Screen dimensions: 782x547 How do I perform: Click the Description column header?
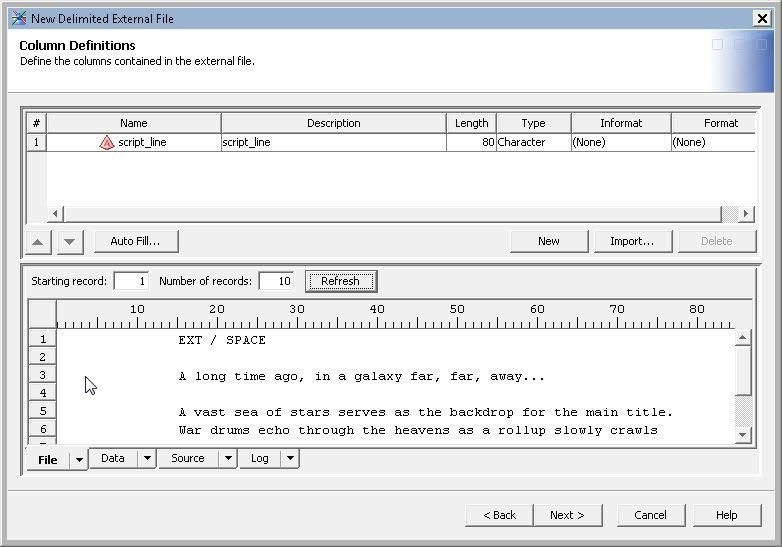tap(334, 123)
